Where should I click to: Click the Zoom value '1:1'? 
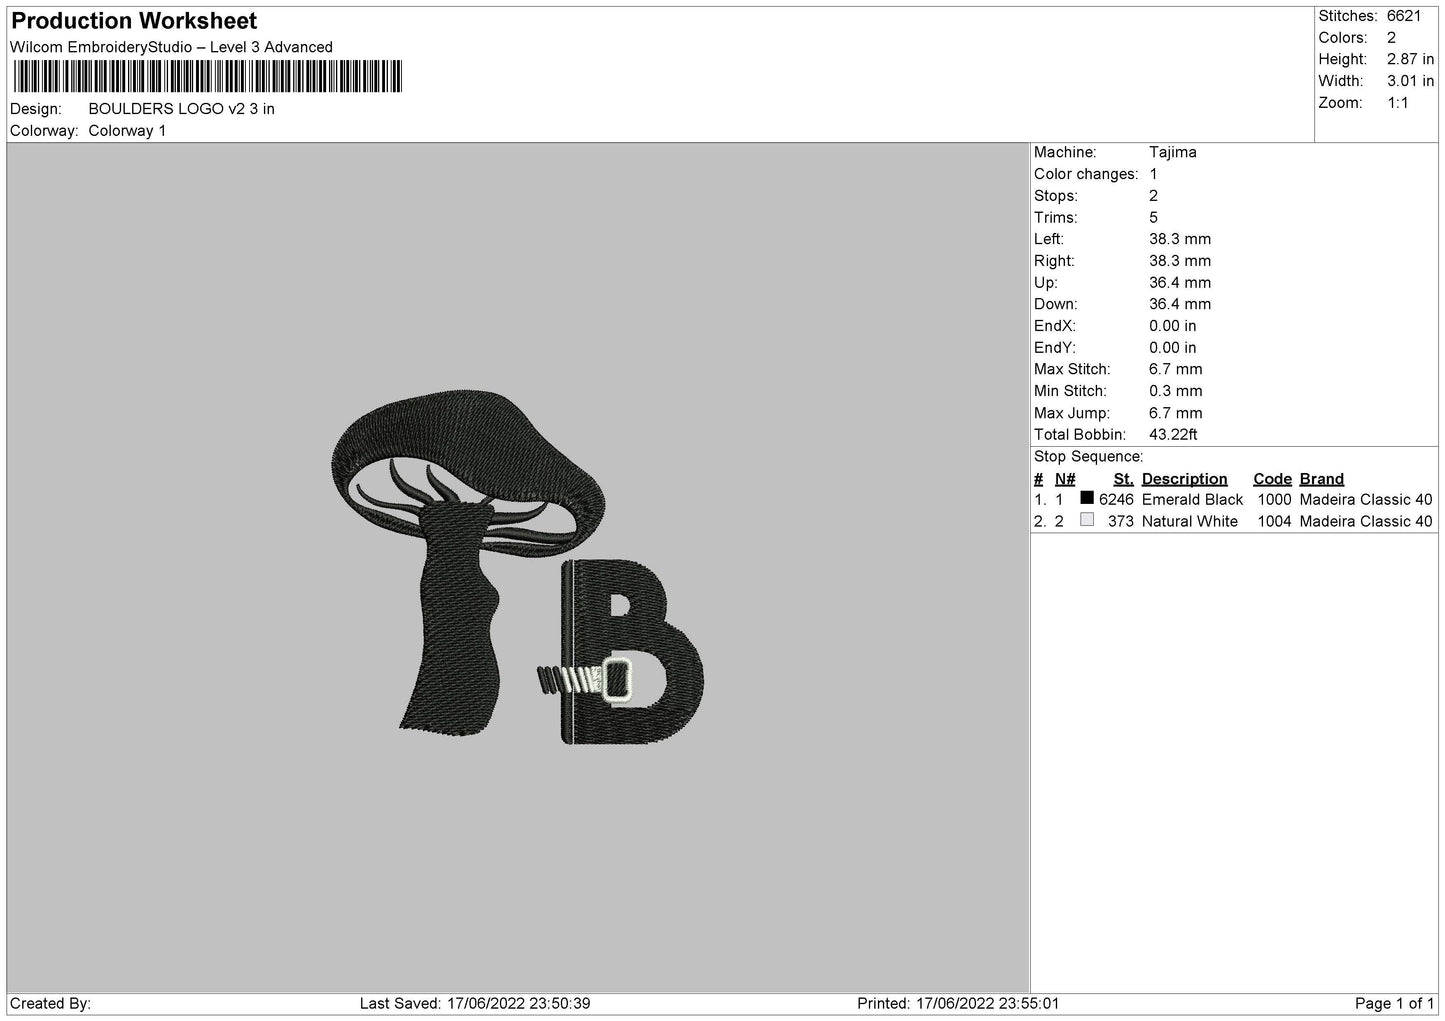[x=1397, y=103]
